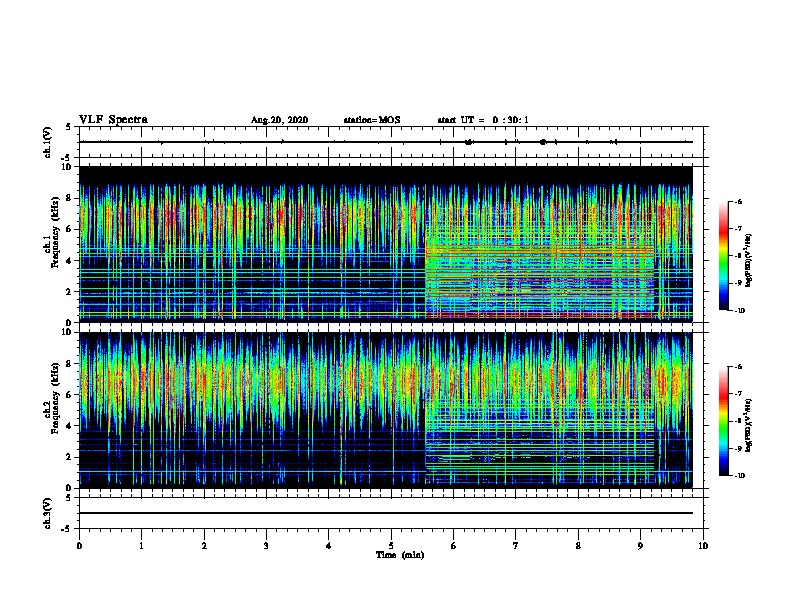Screen dimensions: 792x612
Task: Click the '-10' label on ch.2 color bar
Action: (739, 476)
